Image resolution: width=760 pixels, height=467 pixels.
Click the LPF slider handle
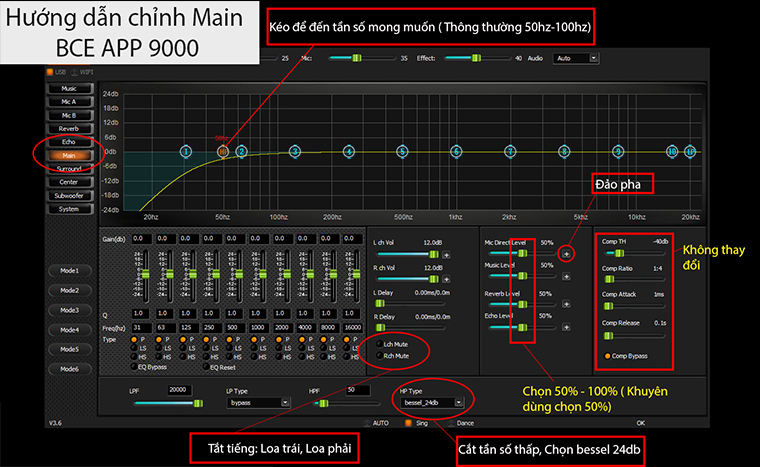click(198, 403)
